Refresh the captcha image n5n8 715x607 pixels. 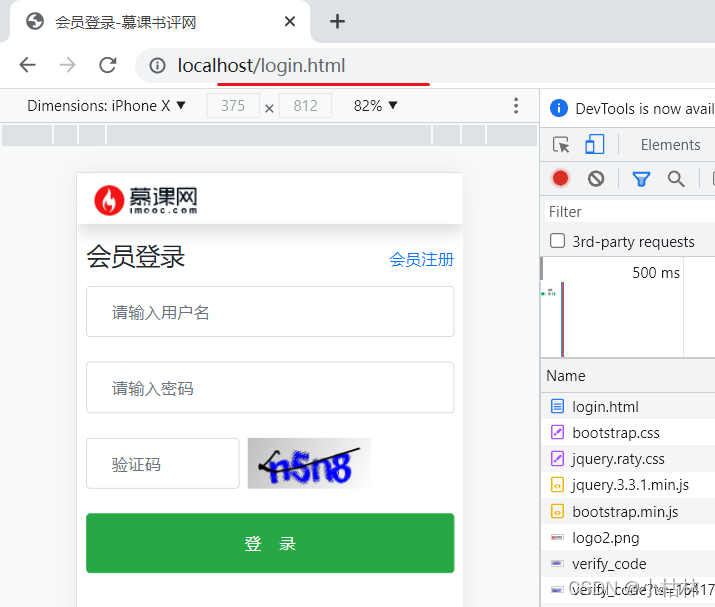tap(309, 463)
